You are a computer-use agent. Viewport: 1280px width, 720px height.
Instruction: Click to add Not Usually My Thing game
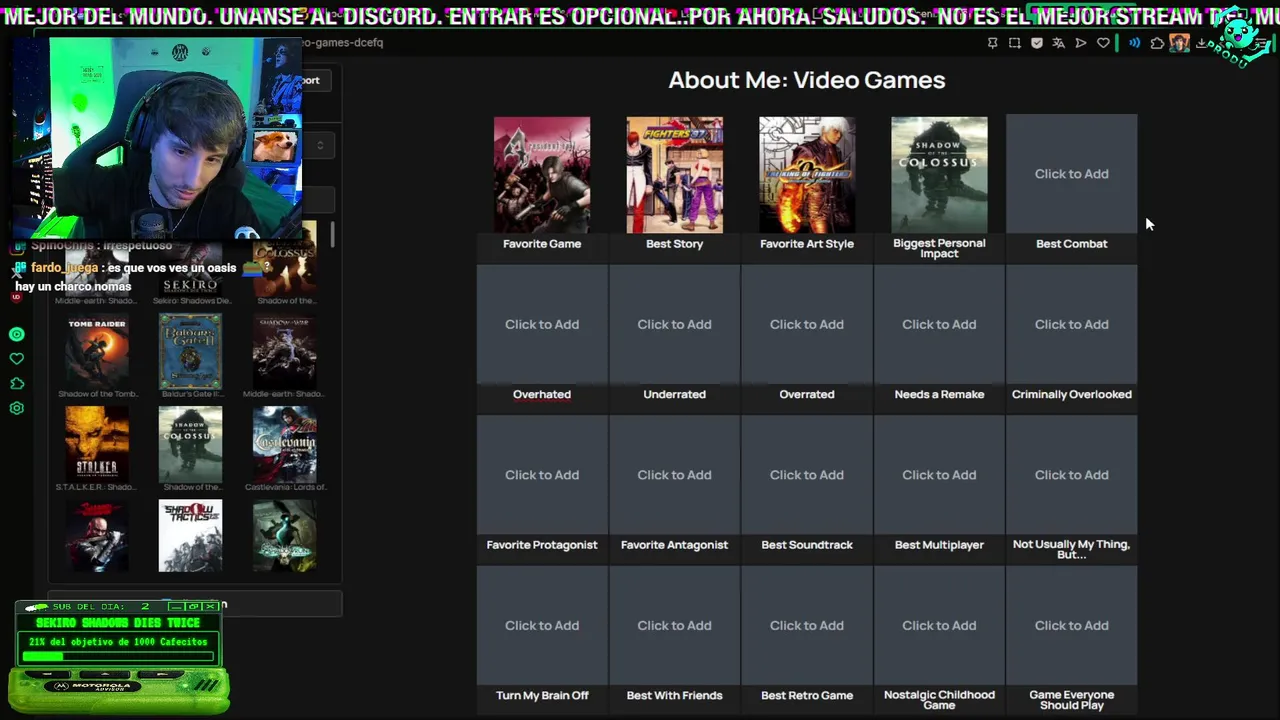point(1071,475)
